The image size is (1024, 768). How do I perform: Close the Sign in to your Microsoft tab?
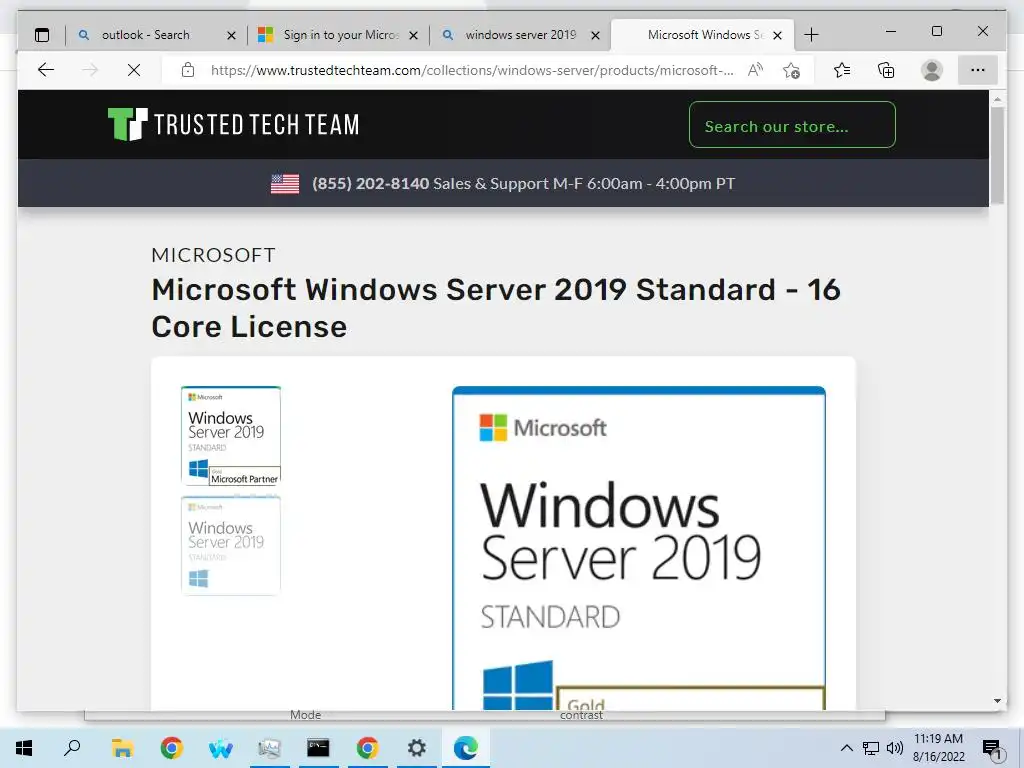[413, 36]
